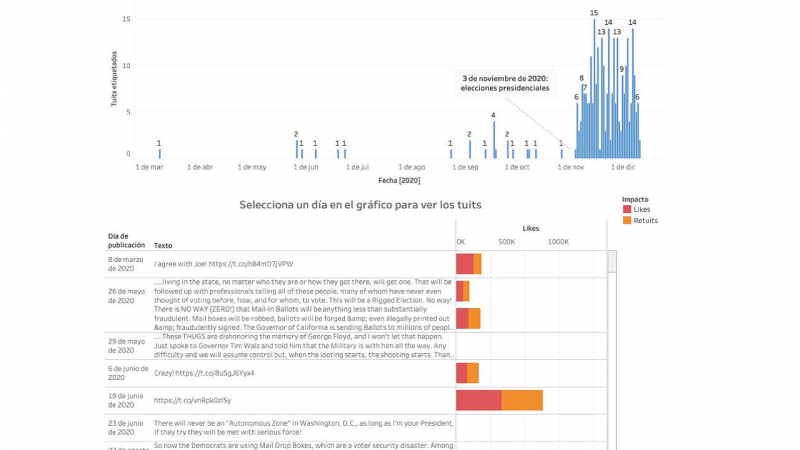Select the 8 de marzo de 2020 row

point(356,264)
